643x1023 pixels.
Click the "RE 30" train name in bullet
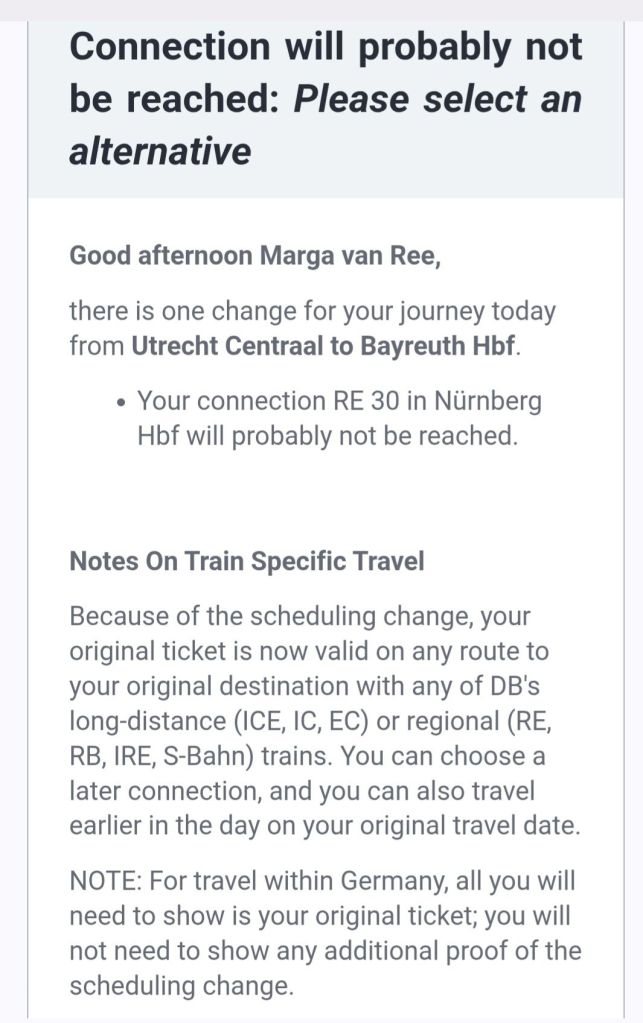point(359,402)
